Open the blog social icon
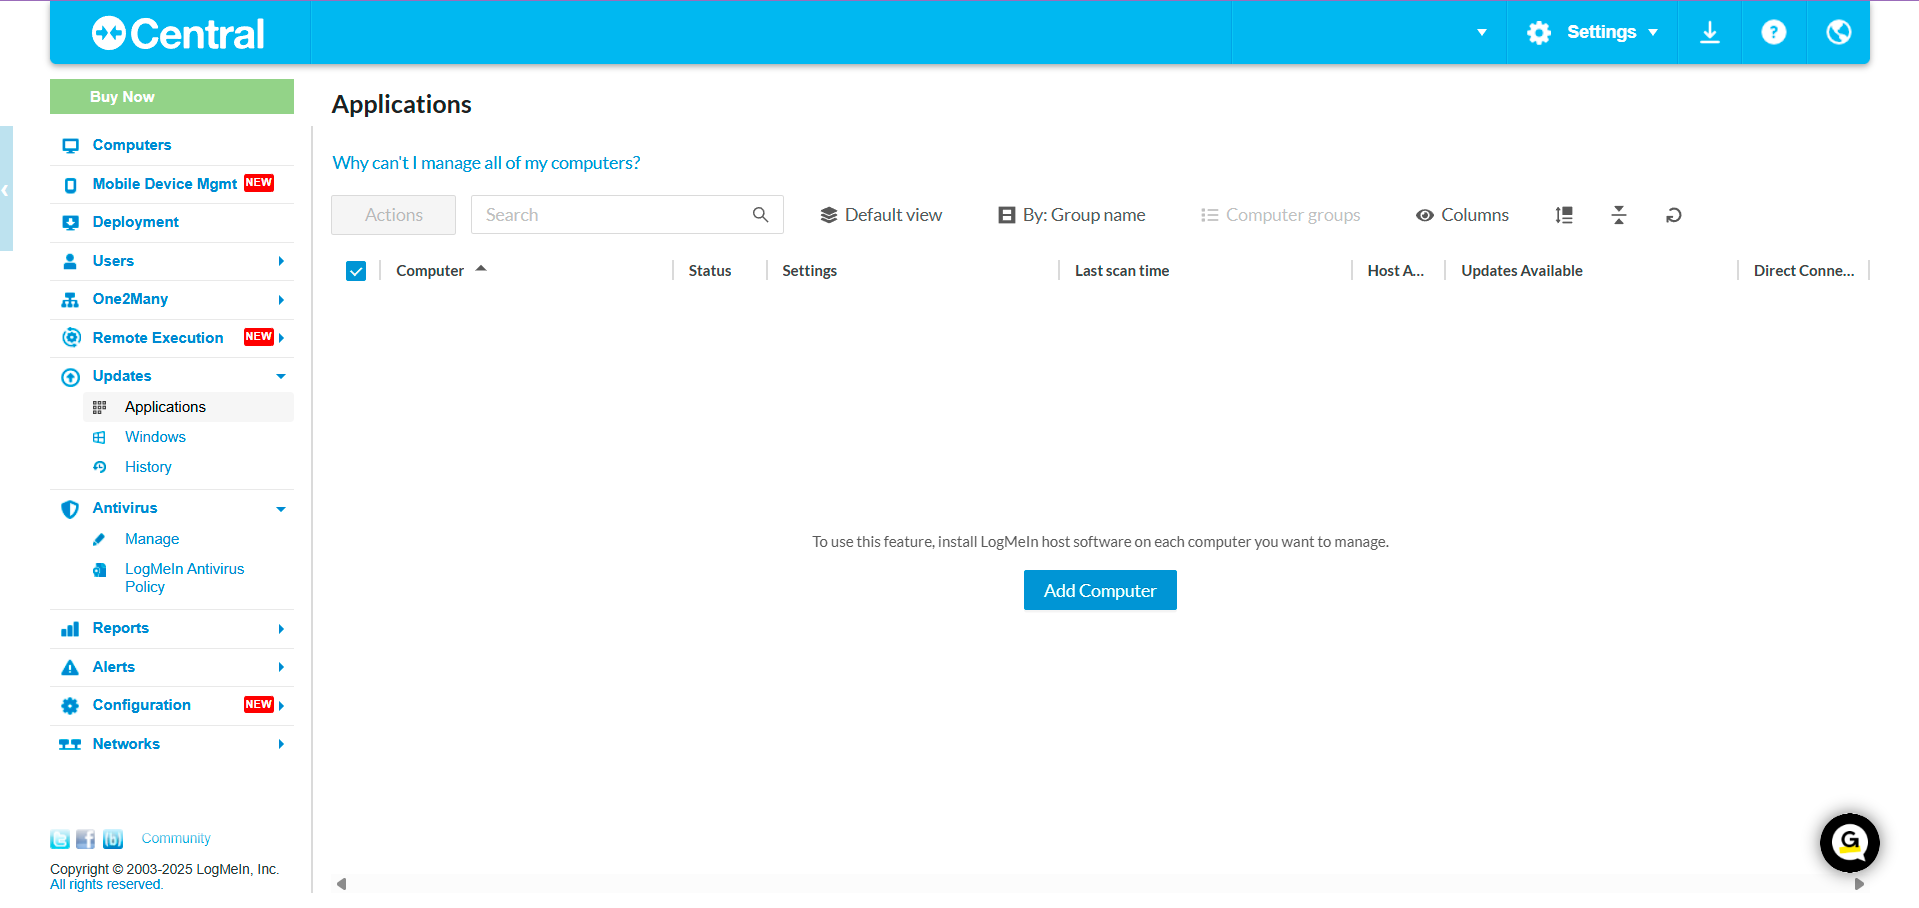1919x908 pixels. pos(113,839)
